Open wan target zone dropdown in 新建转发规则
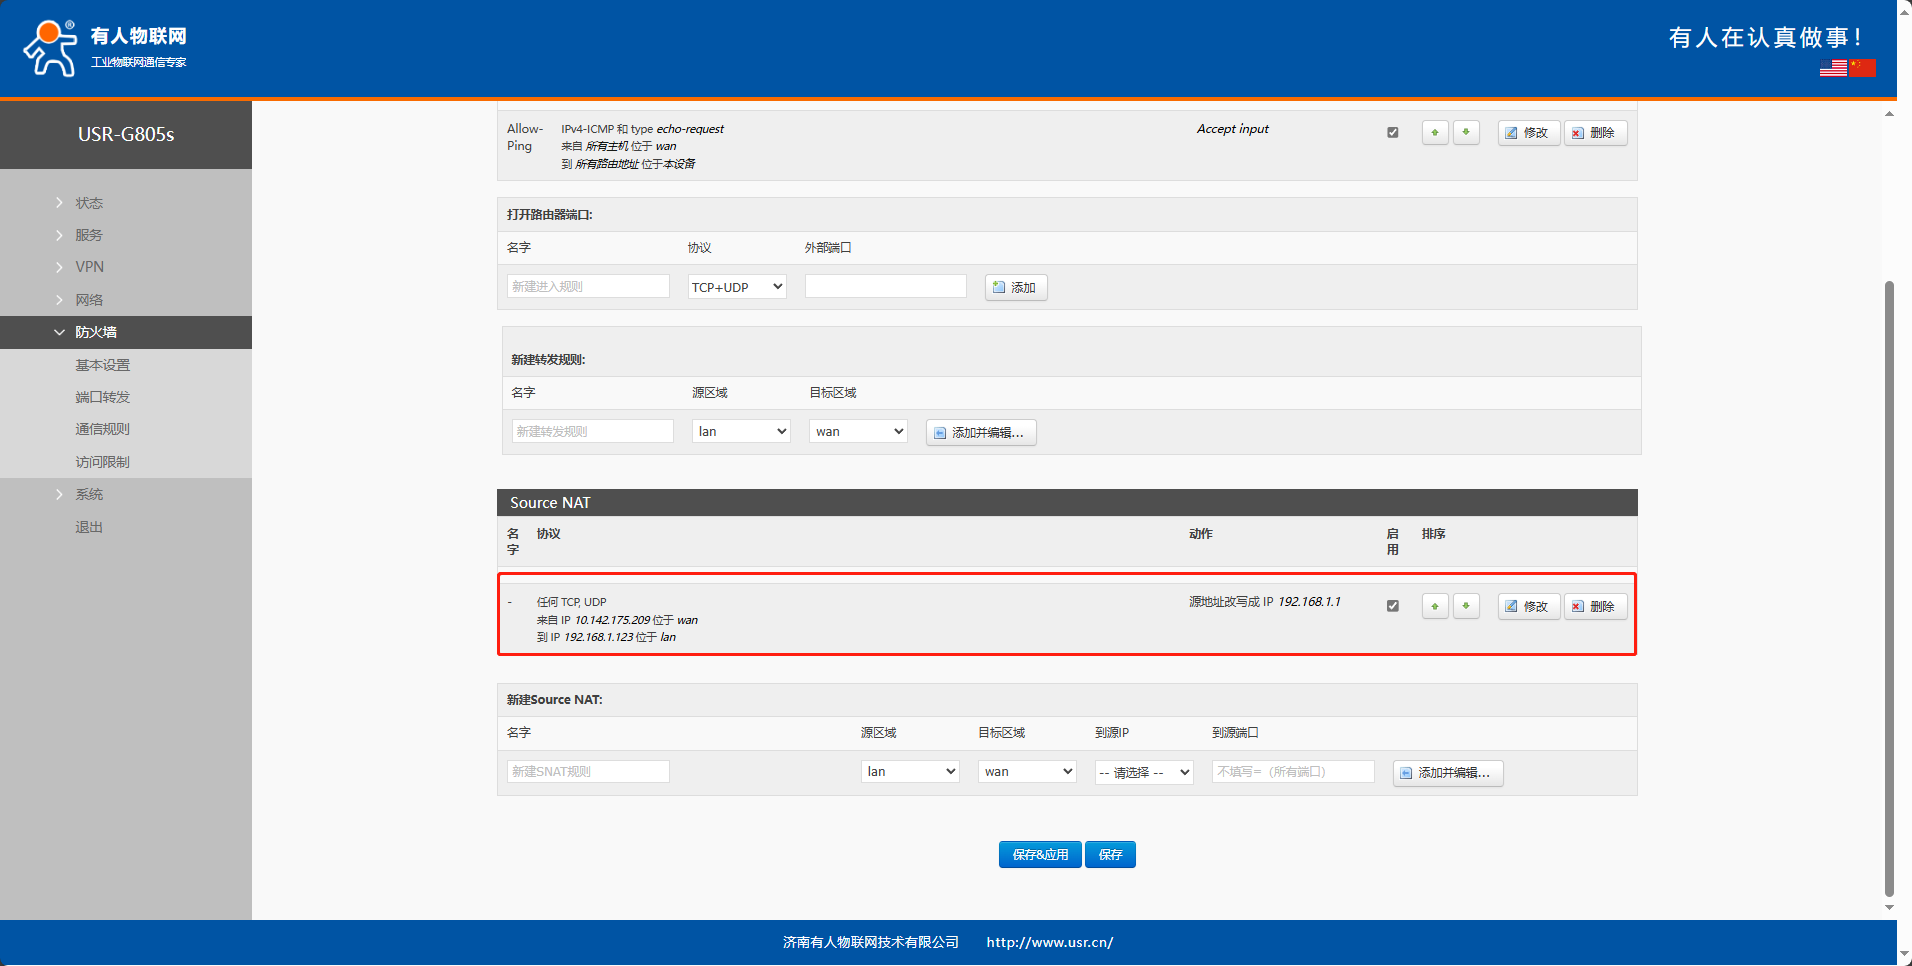This screenshot has width=1912, height=966. [x=858, y=432]
